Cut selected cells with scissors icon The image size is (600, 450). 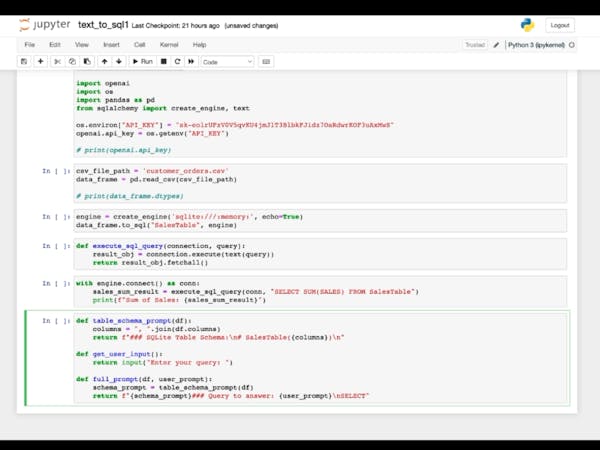[x=57, y=62]
